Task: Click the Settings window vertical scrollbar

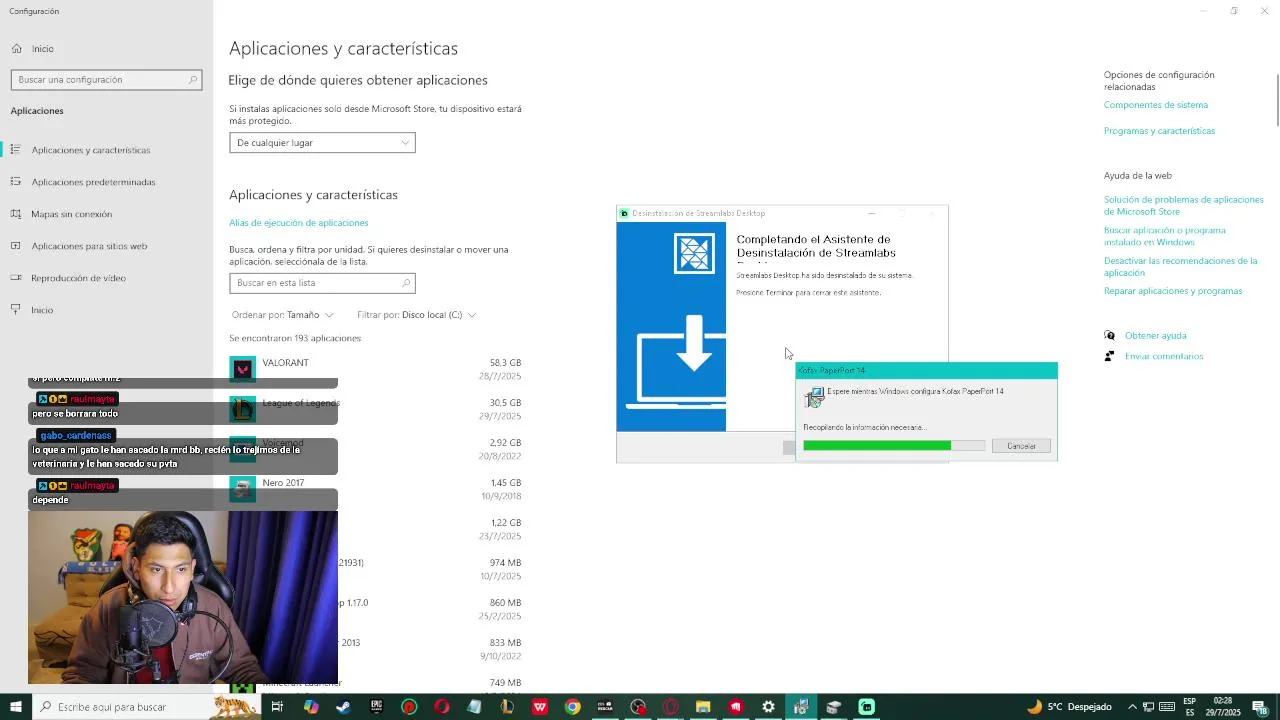Action: 1277,100
